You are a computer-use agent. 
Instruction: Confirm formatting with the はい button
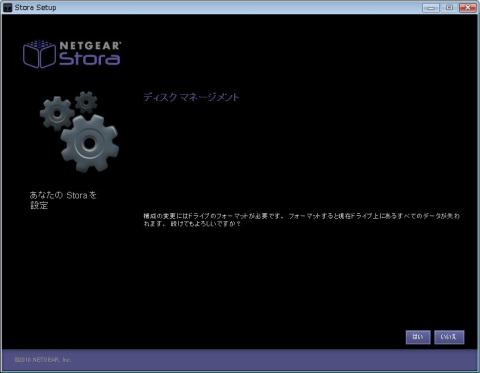(x=418, y=337)
